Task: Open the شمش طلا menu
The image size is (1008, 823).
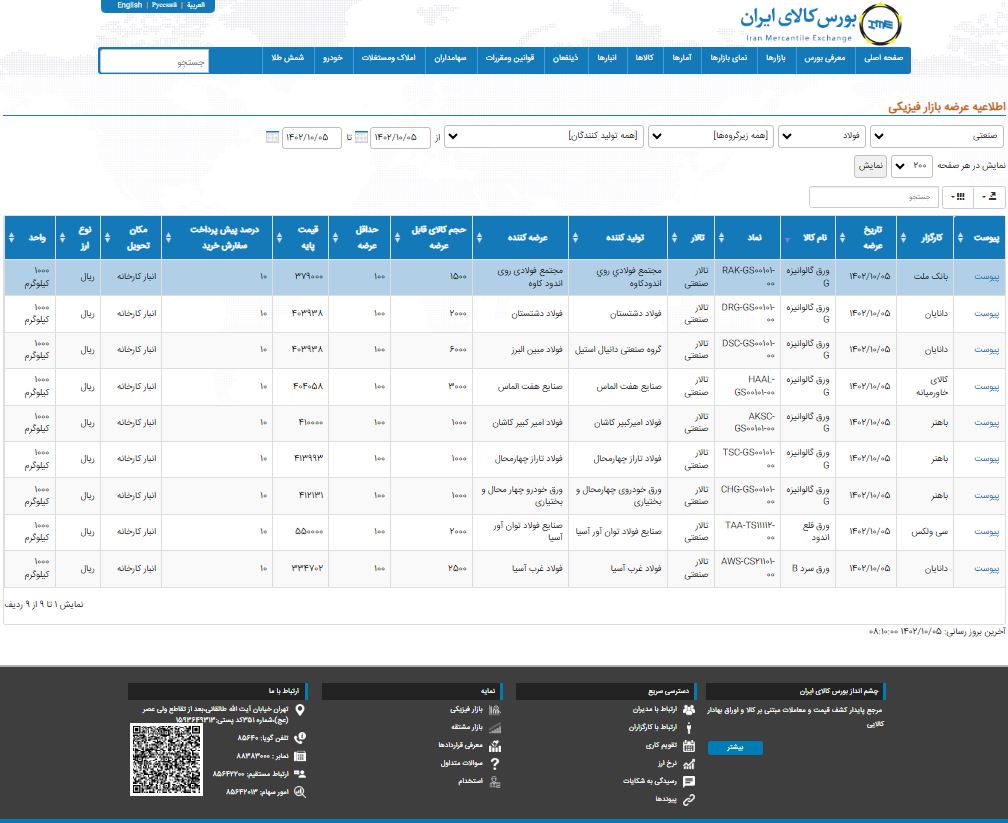Action: tap(288, 59)
